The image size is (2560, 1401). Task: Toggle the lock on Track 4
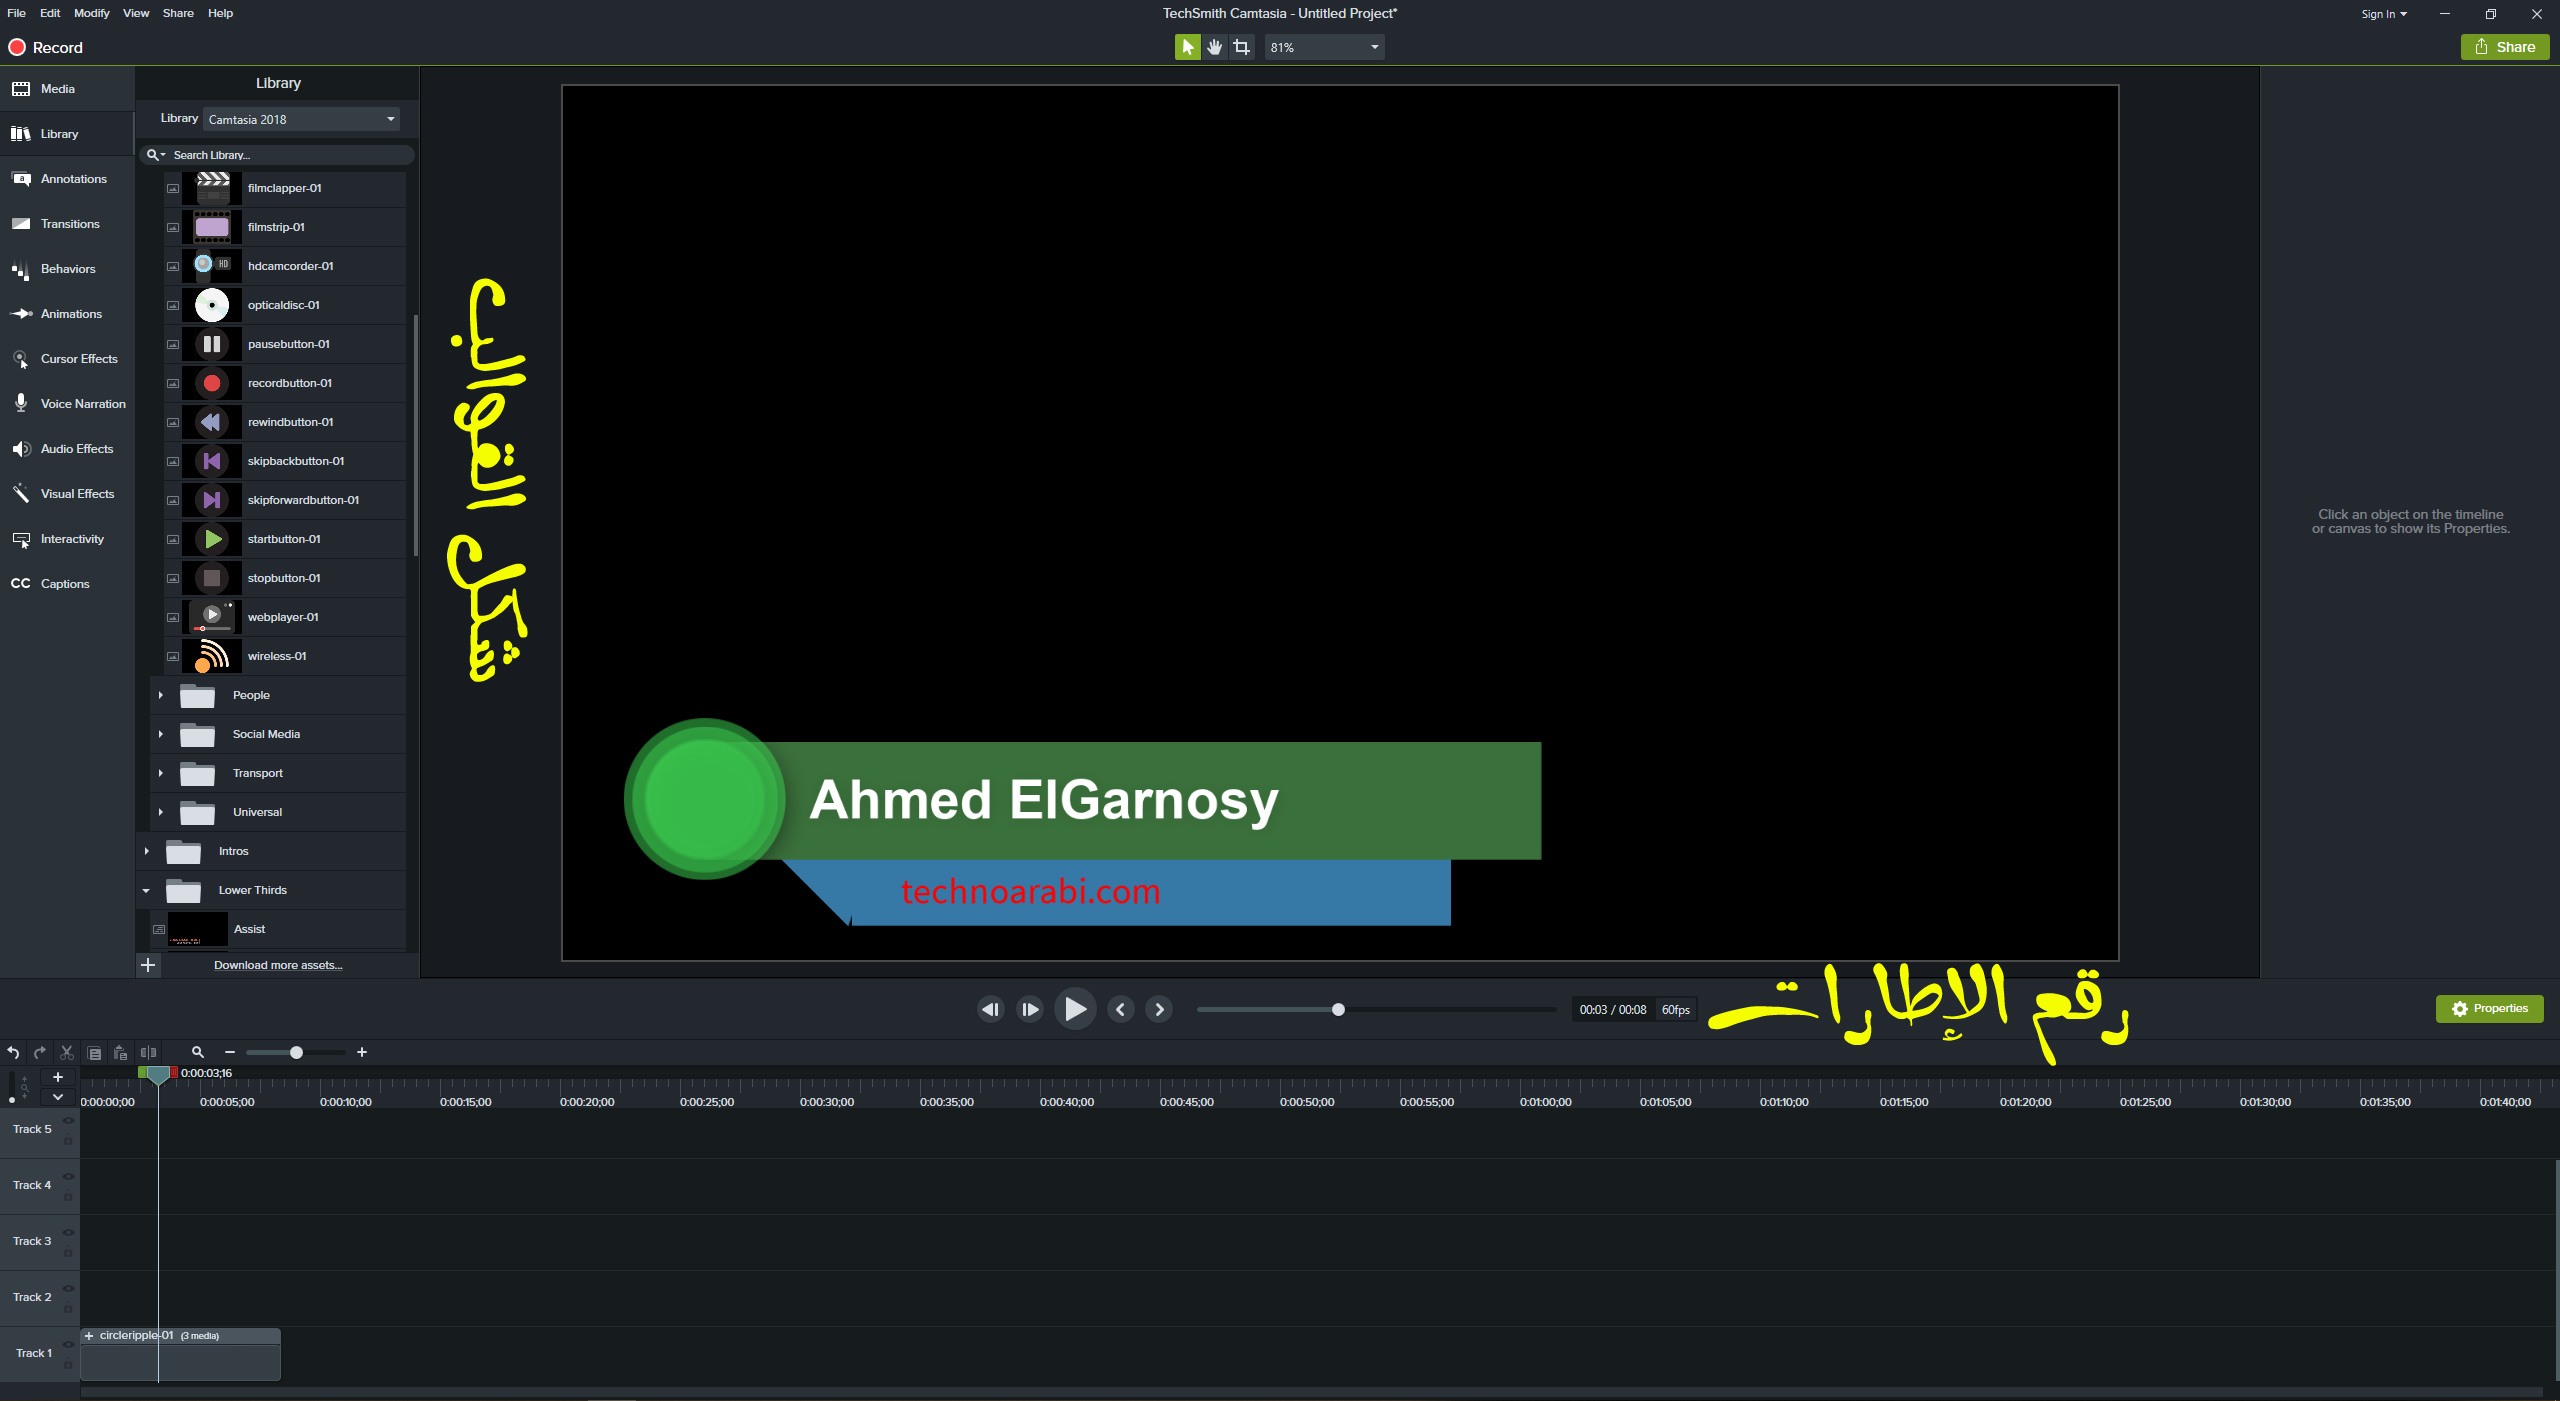[x=68, y=1197]
